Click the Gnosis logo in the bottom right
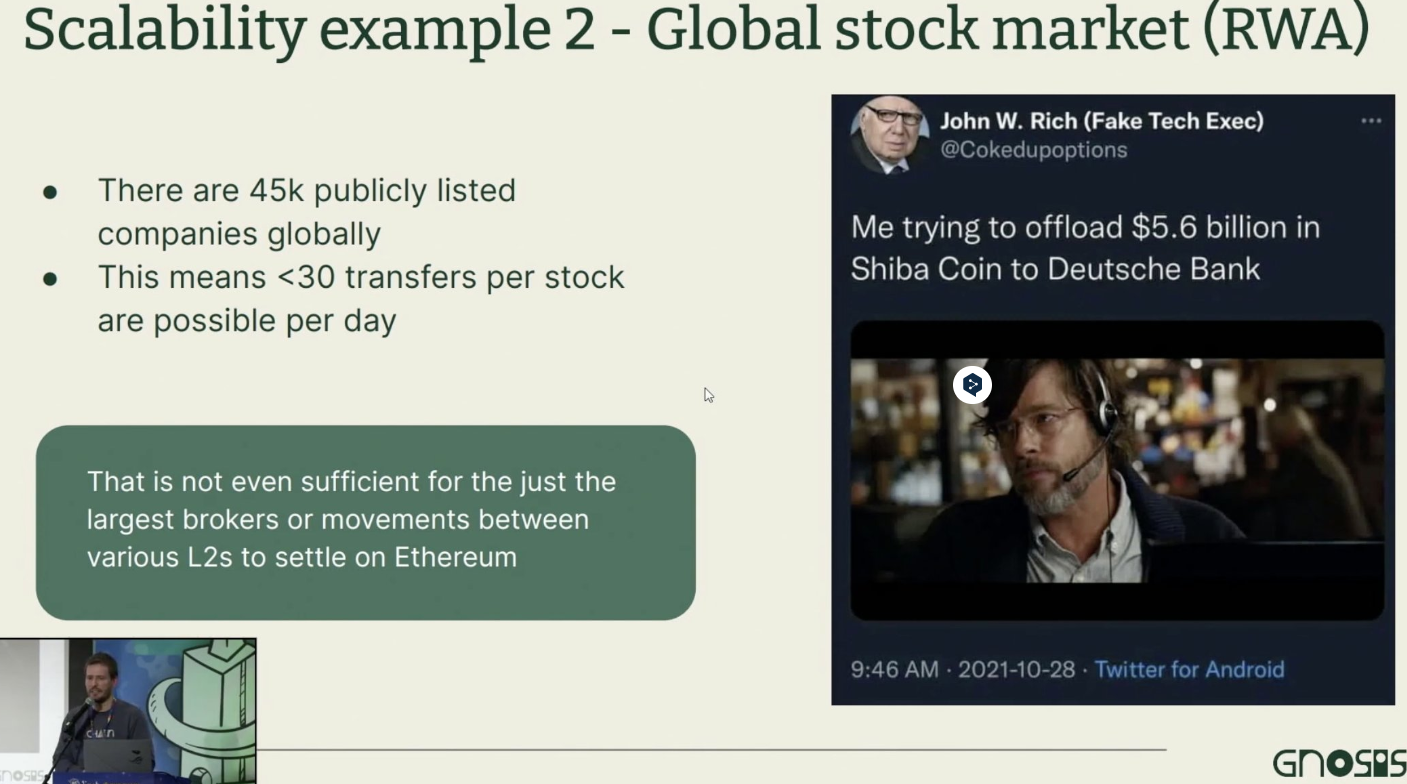Image resolution: width=1407 pixels, height=784 pixels. pyautogui.click(x=1339, y=764)
